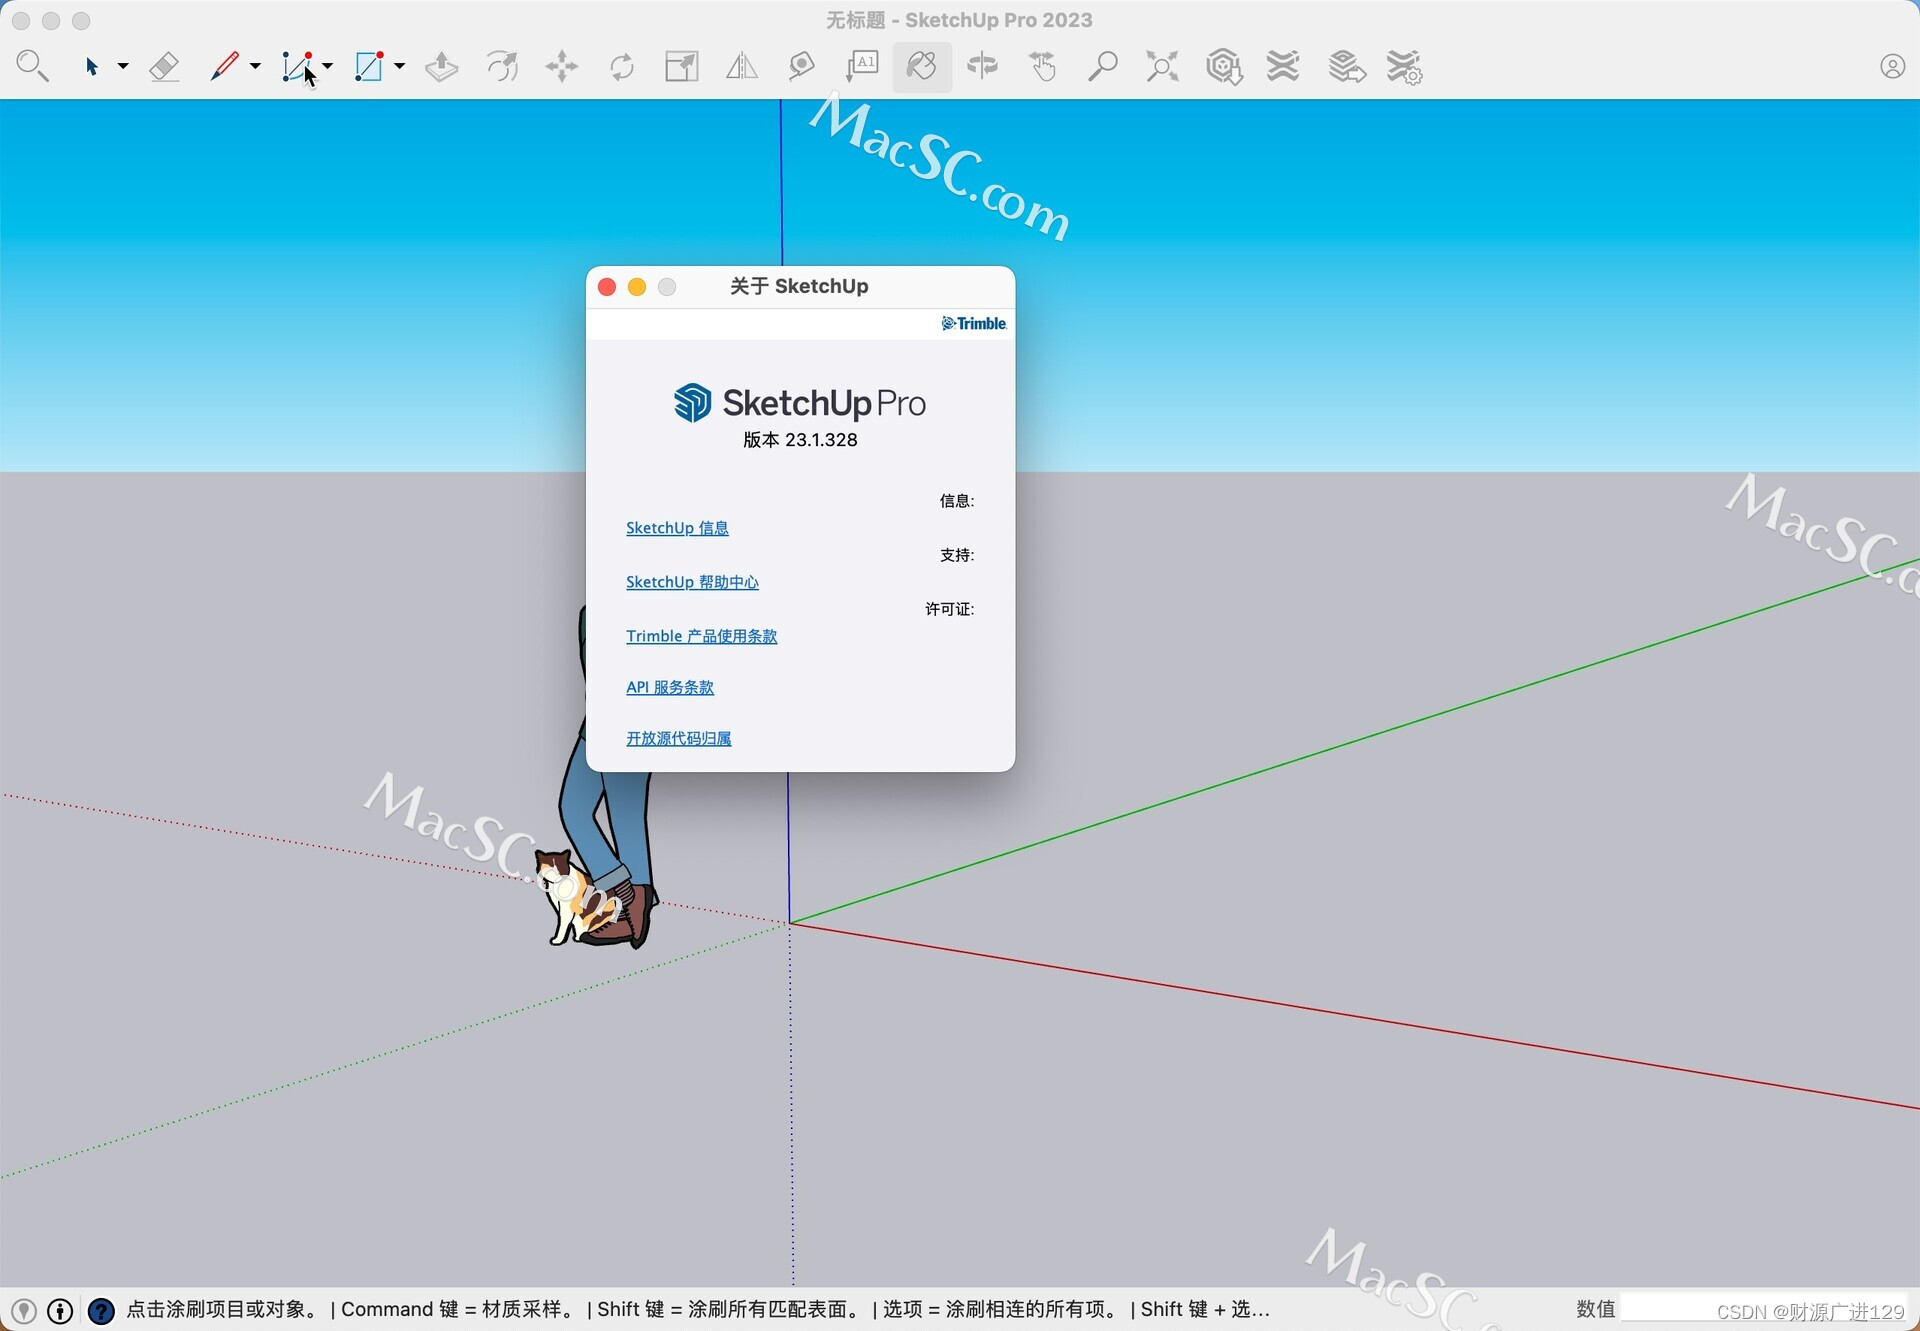Viewport: 1920px width, 1331px height.
Task: Click the credits info status bar icon
Action: (x=60, y=1310)
